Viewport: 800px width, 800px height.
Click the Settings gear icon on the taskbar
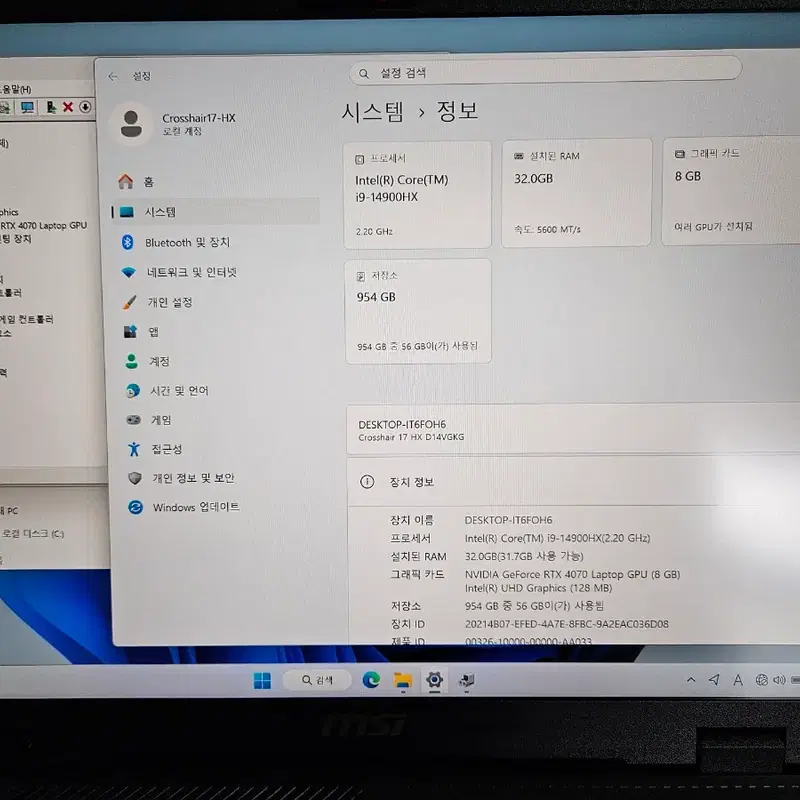(x=434, y=681)
